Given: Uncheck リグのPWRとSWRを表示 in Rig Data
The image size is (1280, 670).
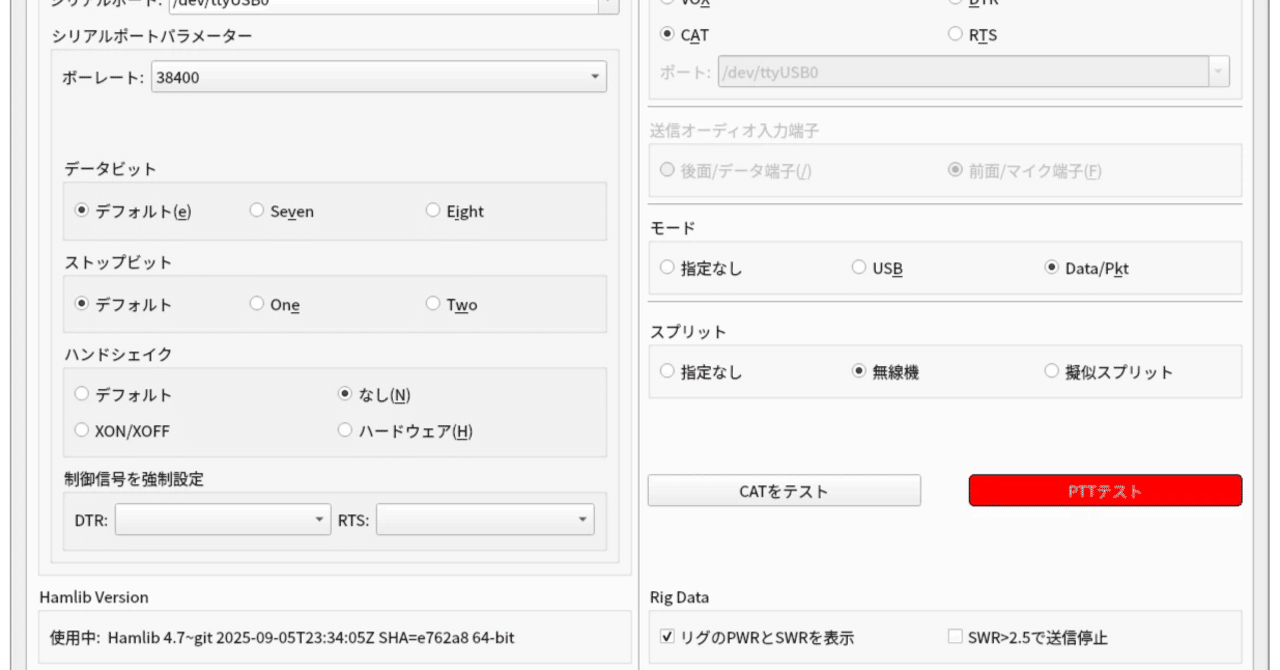Looking at the screenshot, I should (666, 637).
